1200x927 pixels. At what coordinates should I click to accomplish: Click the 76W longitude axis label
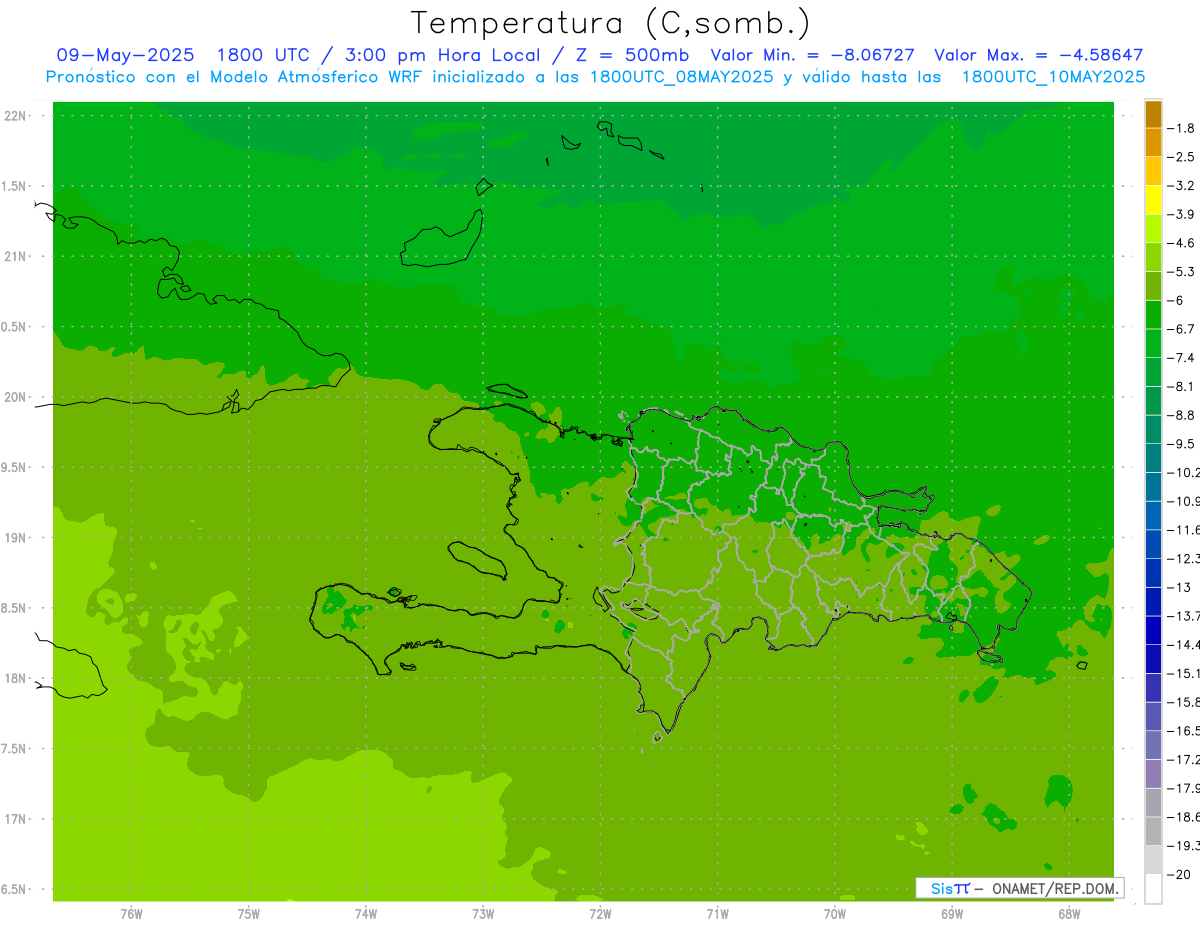click(x=131, y=914)
